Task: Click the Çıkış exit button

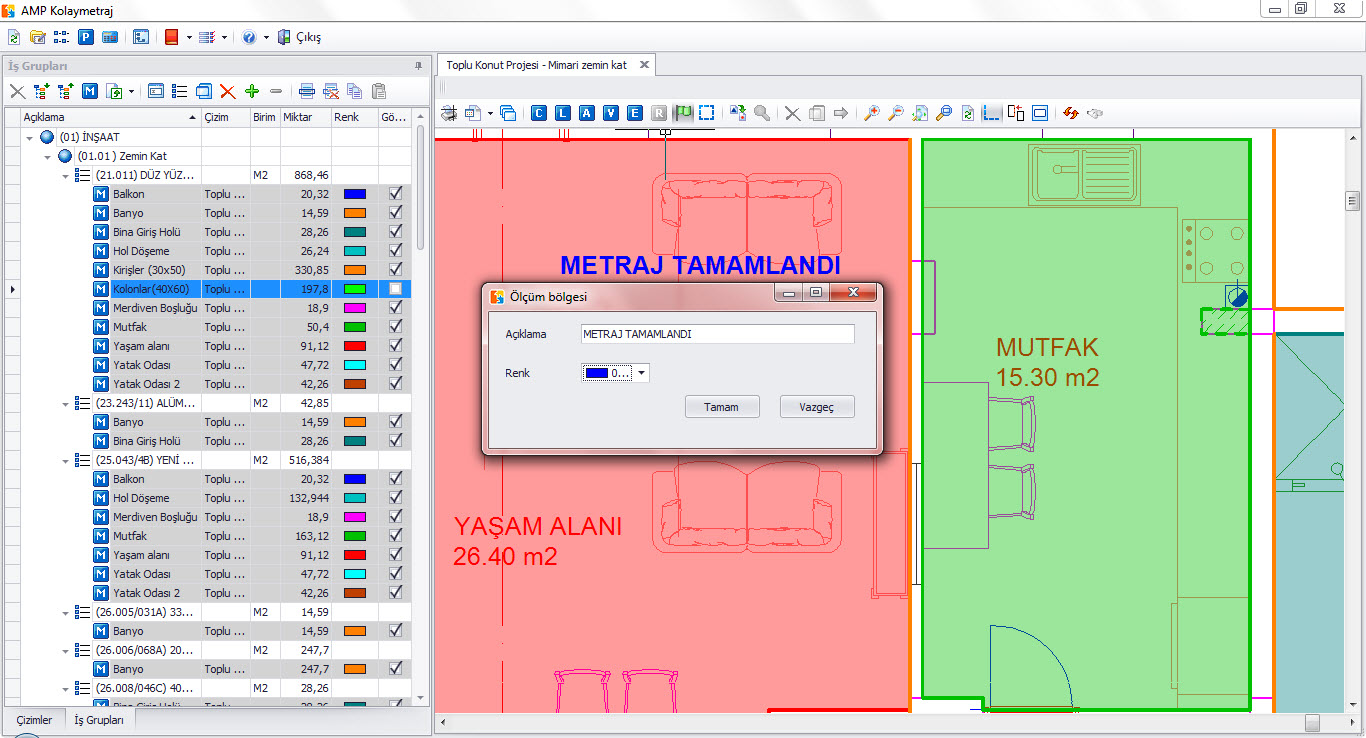Action: [300, 37]
